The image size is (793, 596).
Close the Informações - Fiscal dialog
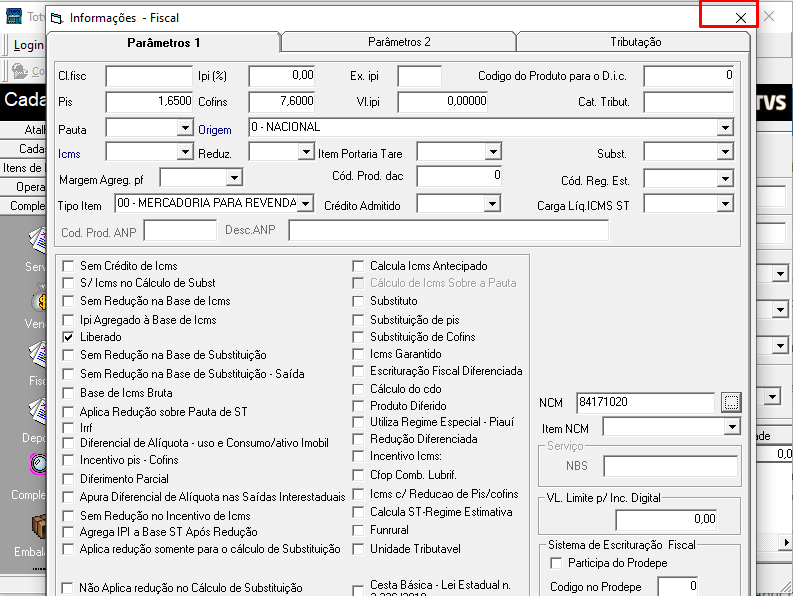740,18
